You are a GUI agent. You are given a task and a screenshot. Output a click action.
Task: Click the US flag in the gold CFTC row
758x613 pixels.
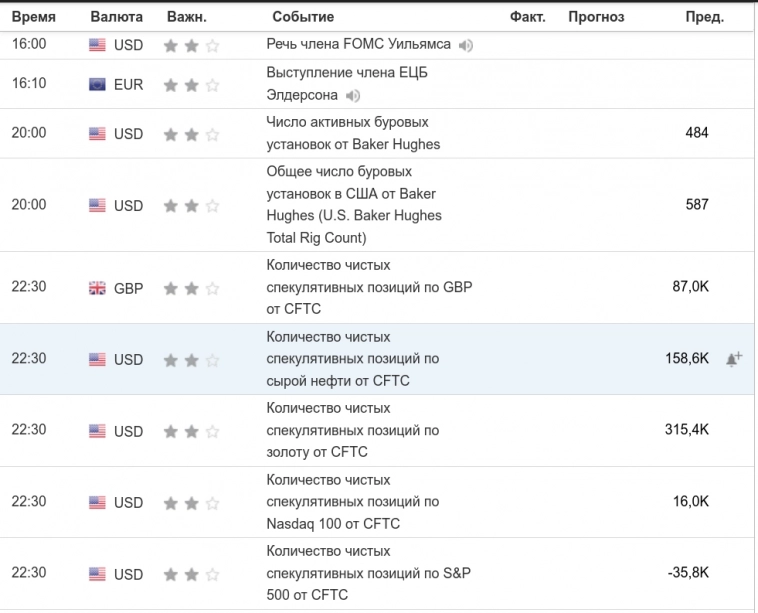[x=97, y=431]
